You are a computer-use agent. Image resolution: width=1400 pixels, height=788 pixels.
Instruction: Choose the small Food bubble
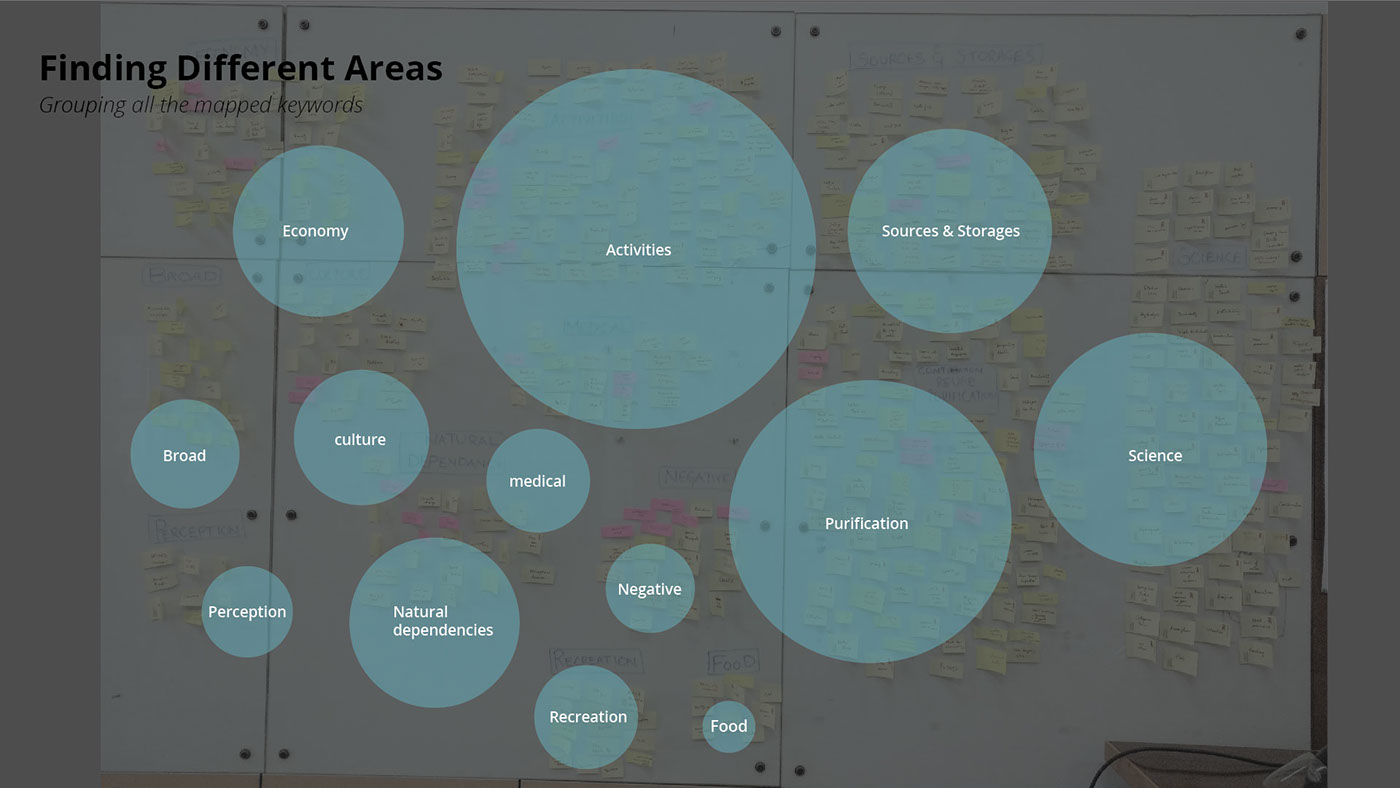click(x=729, y=726)
